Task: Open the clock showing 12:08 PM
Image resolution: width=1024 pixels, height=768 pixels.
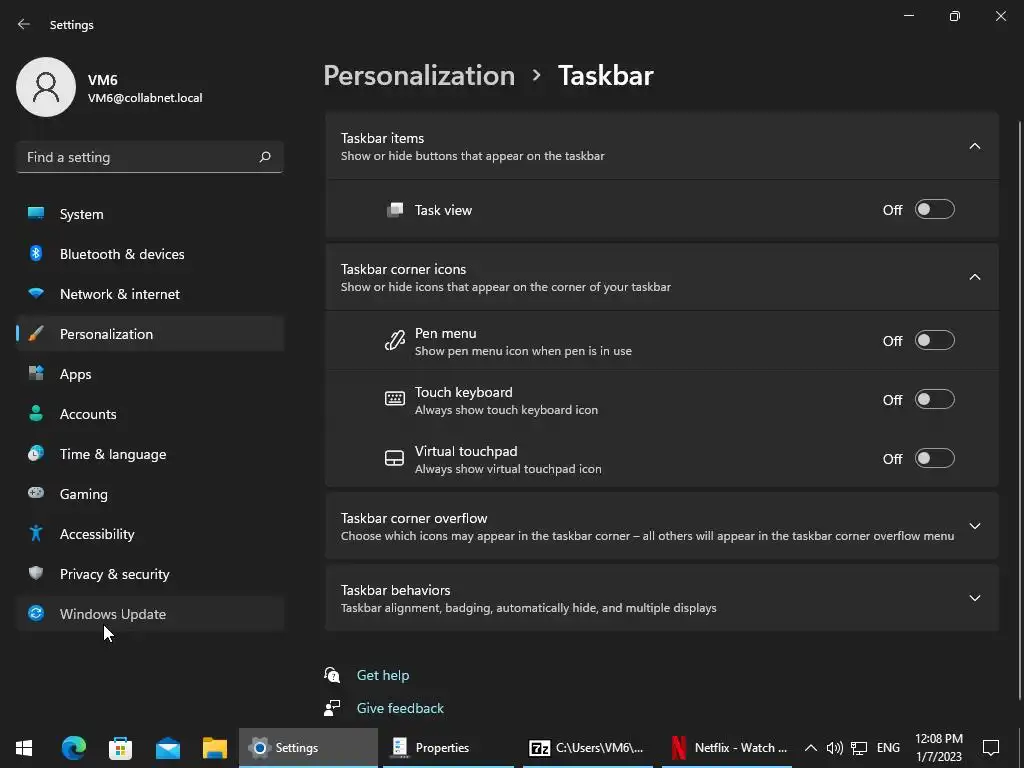Action: pyautogui.click(x=938, y=748)
